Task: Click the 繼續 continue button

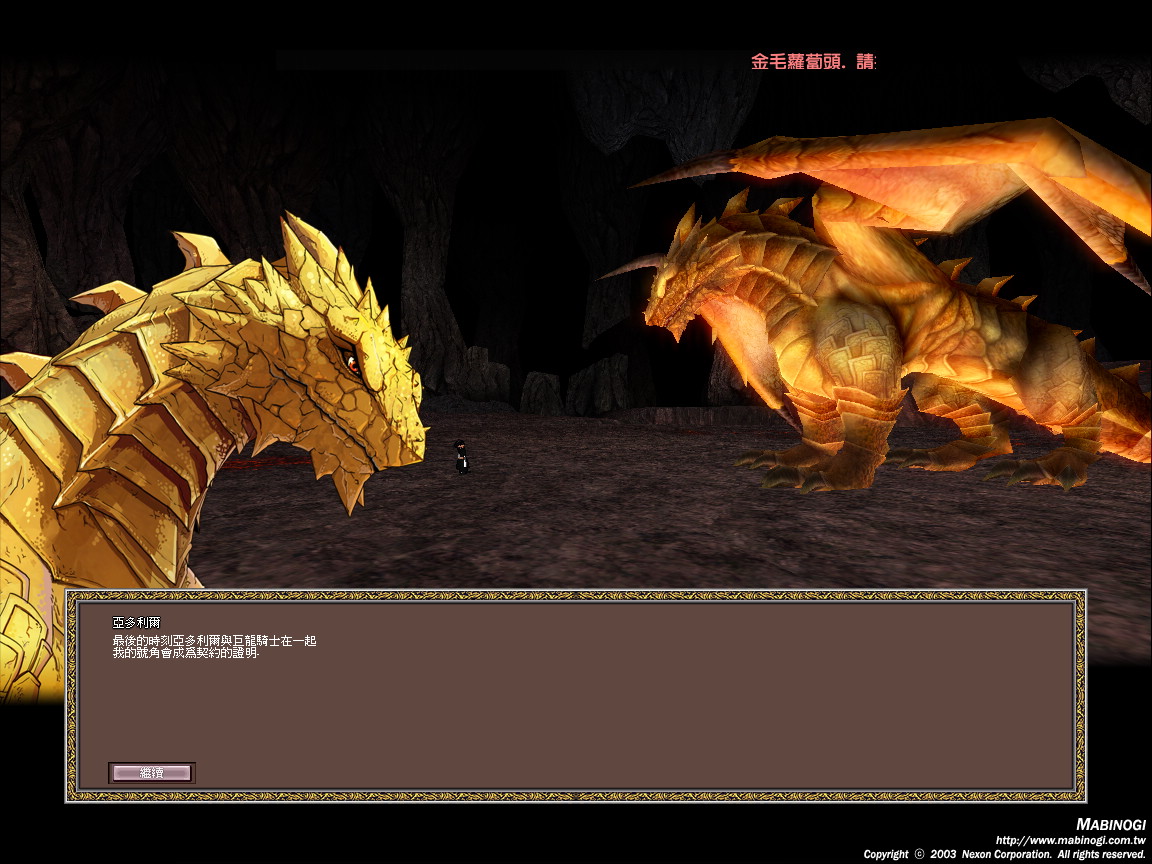Action: click(x=151, y=772)
